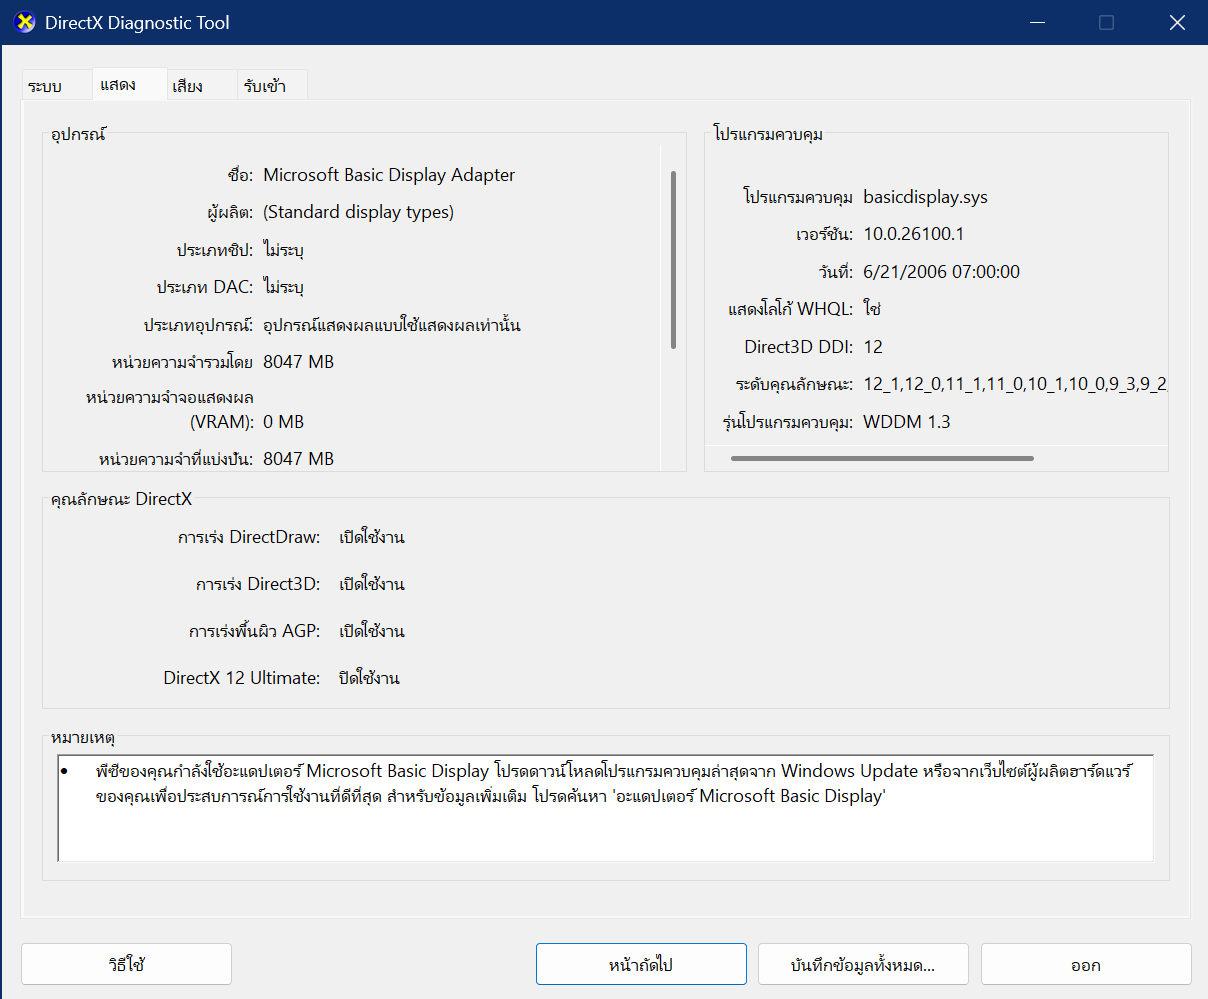Go to the รับเข้า tab
Image resolution: width=1208 pixels, height=999 pixels.
point(264,86)
